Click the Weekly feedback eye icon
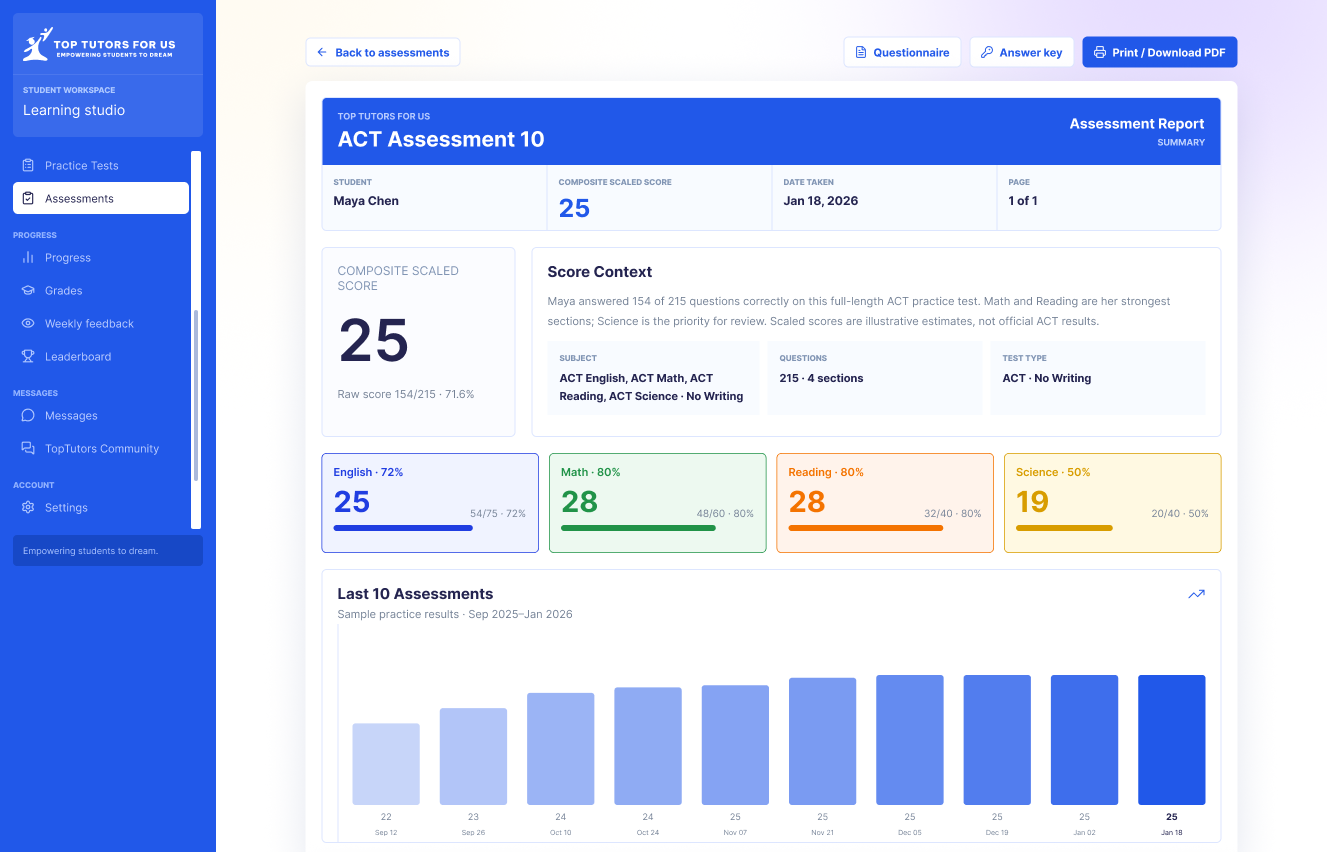 28,323
